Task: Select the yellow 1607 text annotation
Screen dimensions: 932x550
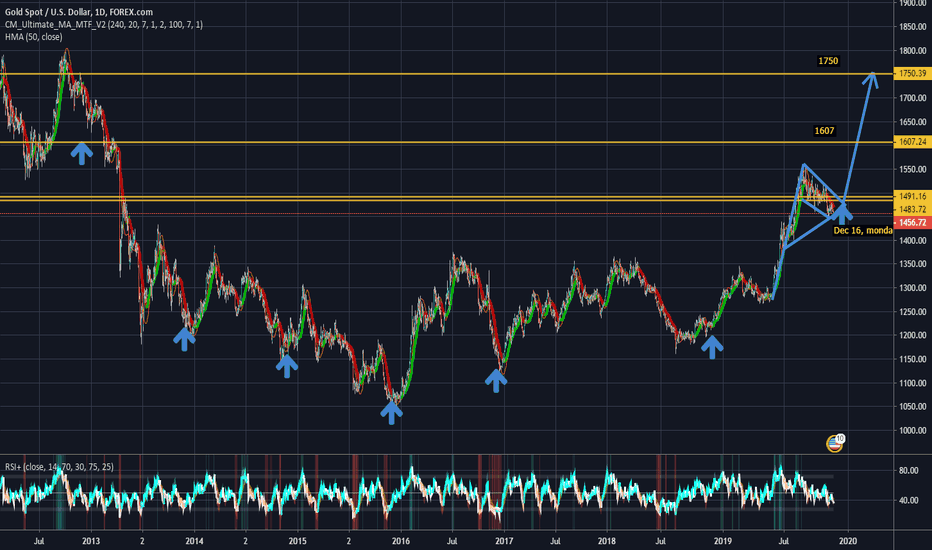Action: pos(824,131)
